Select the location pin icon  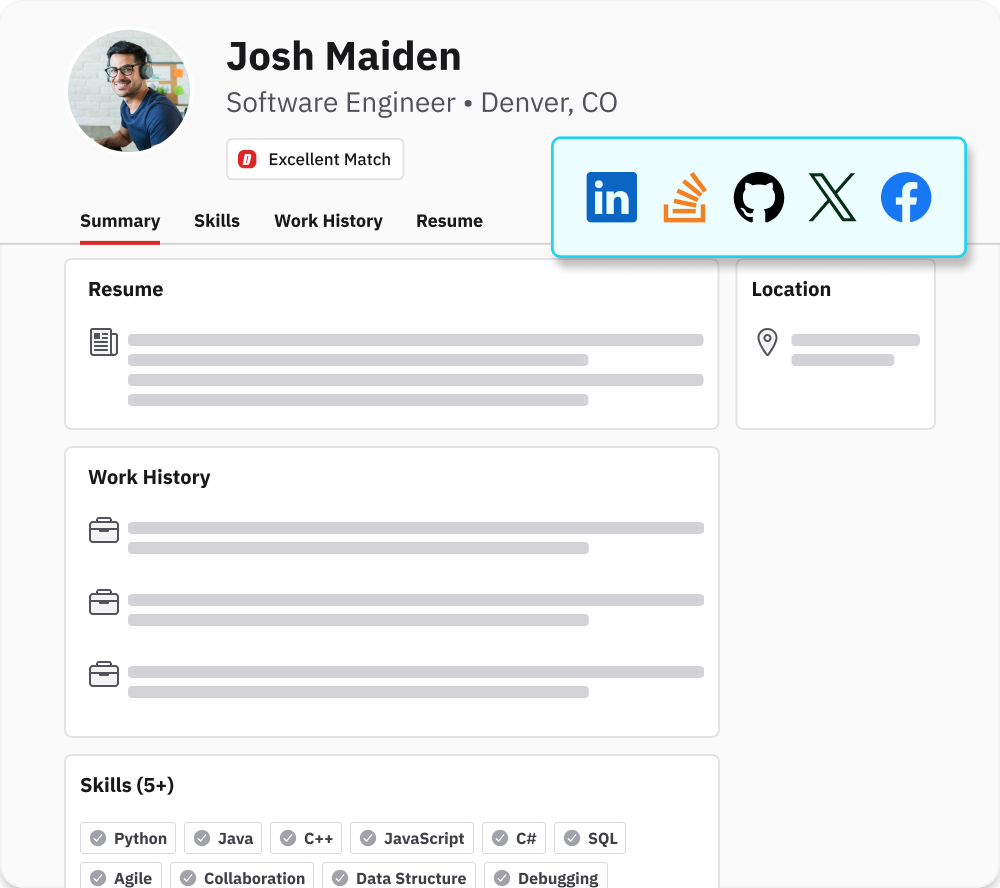[768, 342]
